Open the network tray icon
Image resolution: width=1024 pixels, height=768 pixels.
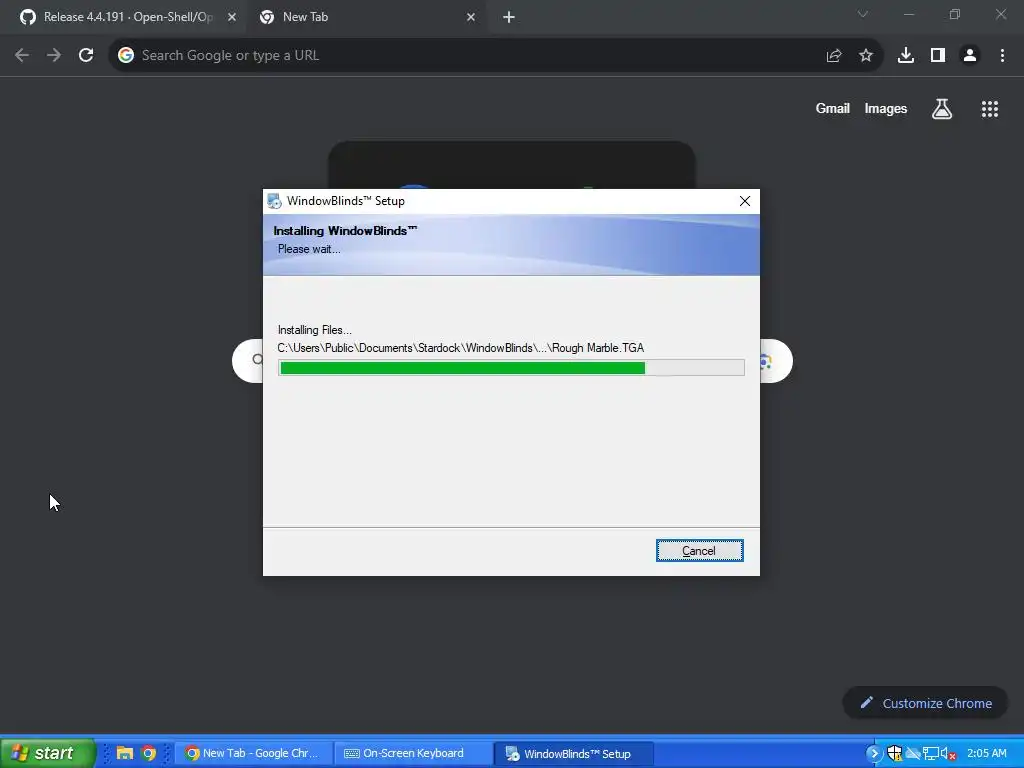[931, 754]
